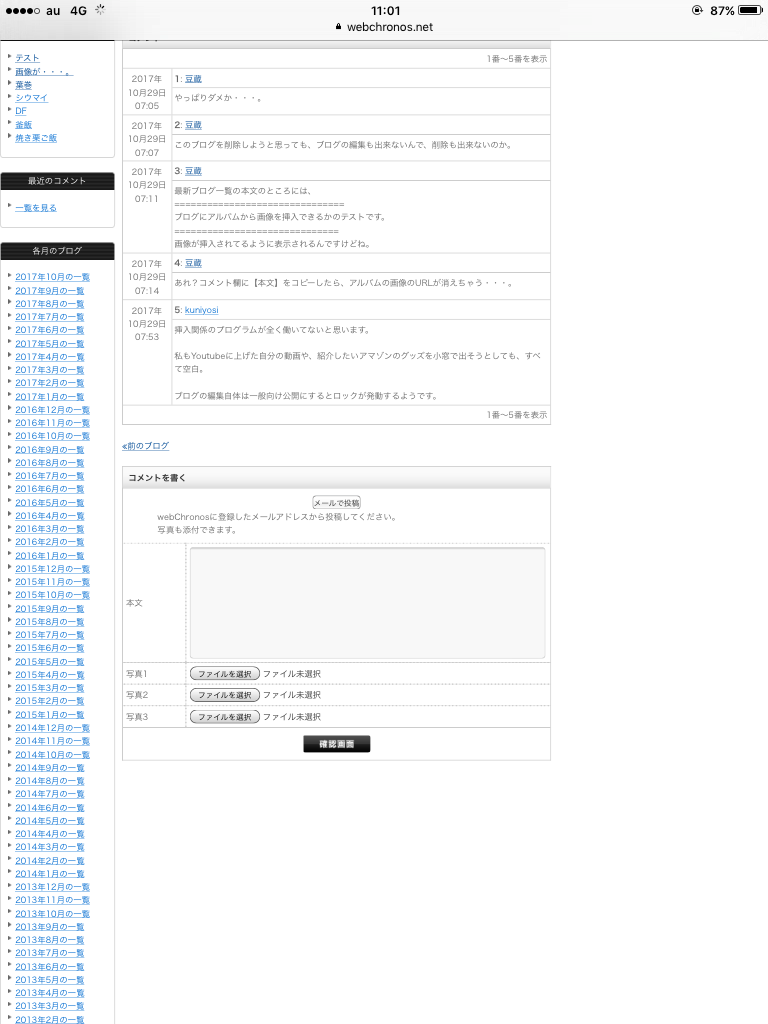Open the 2017年10月の一覧 archive
This screenshot has width=768, height=1024.
coord(52,277)
